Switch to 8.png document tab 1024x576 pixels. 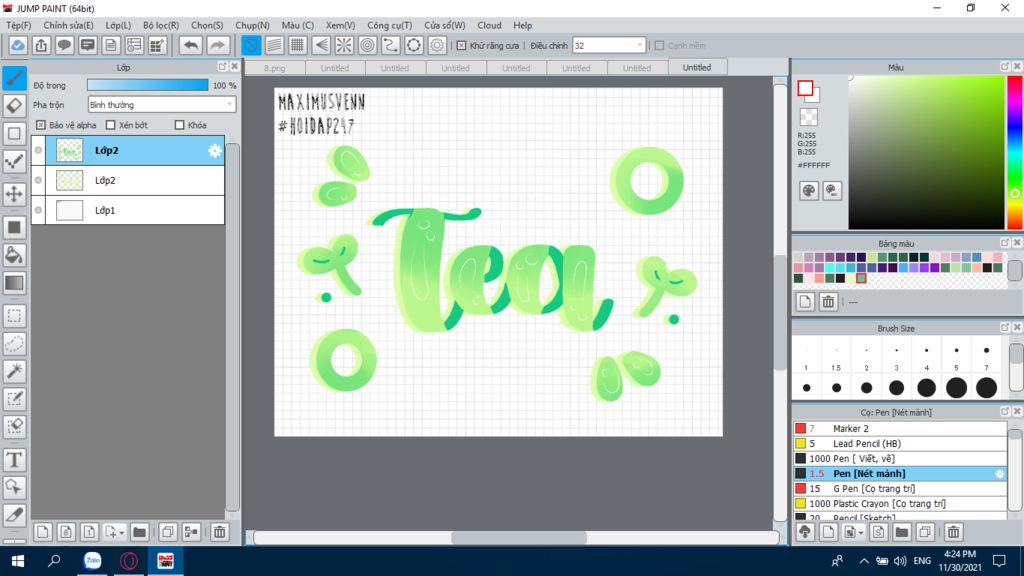coord(275,68)
